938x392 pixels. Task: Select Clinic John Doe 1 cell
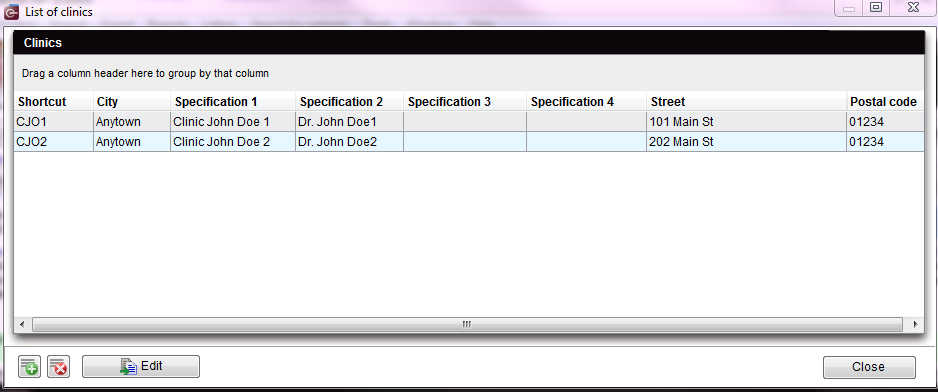[x=233, y=122]
